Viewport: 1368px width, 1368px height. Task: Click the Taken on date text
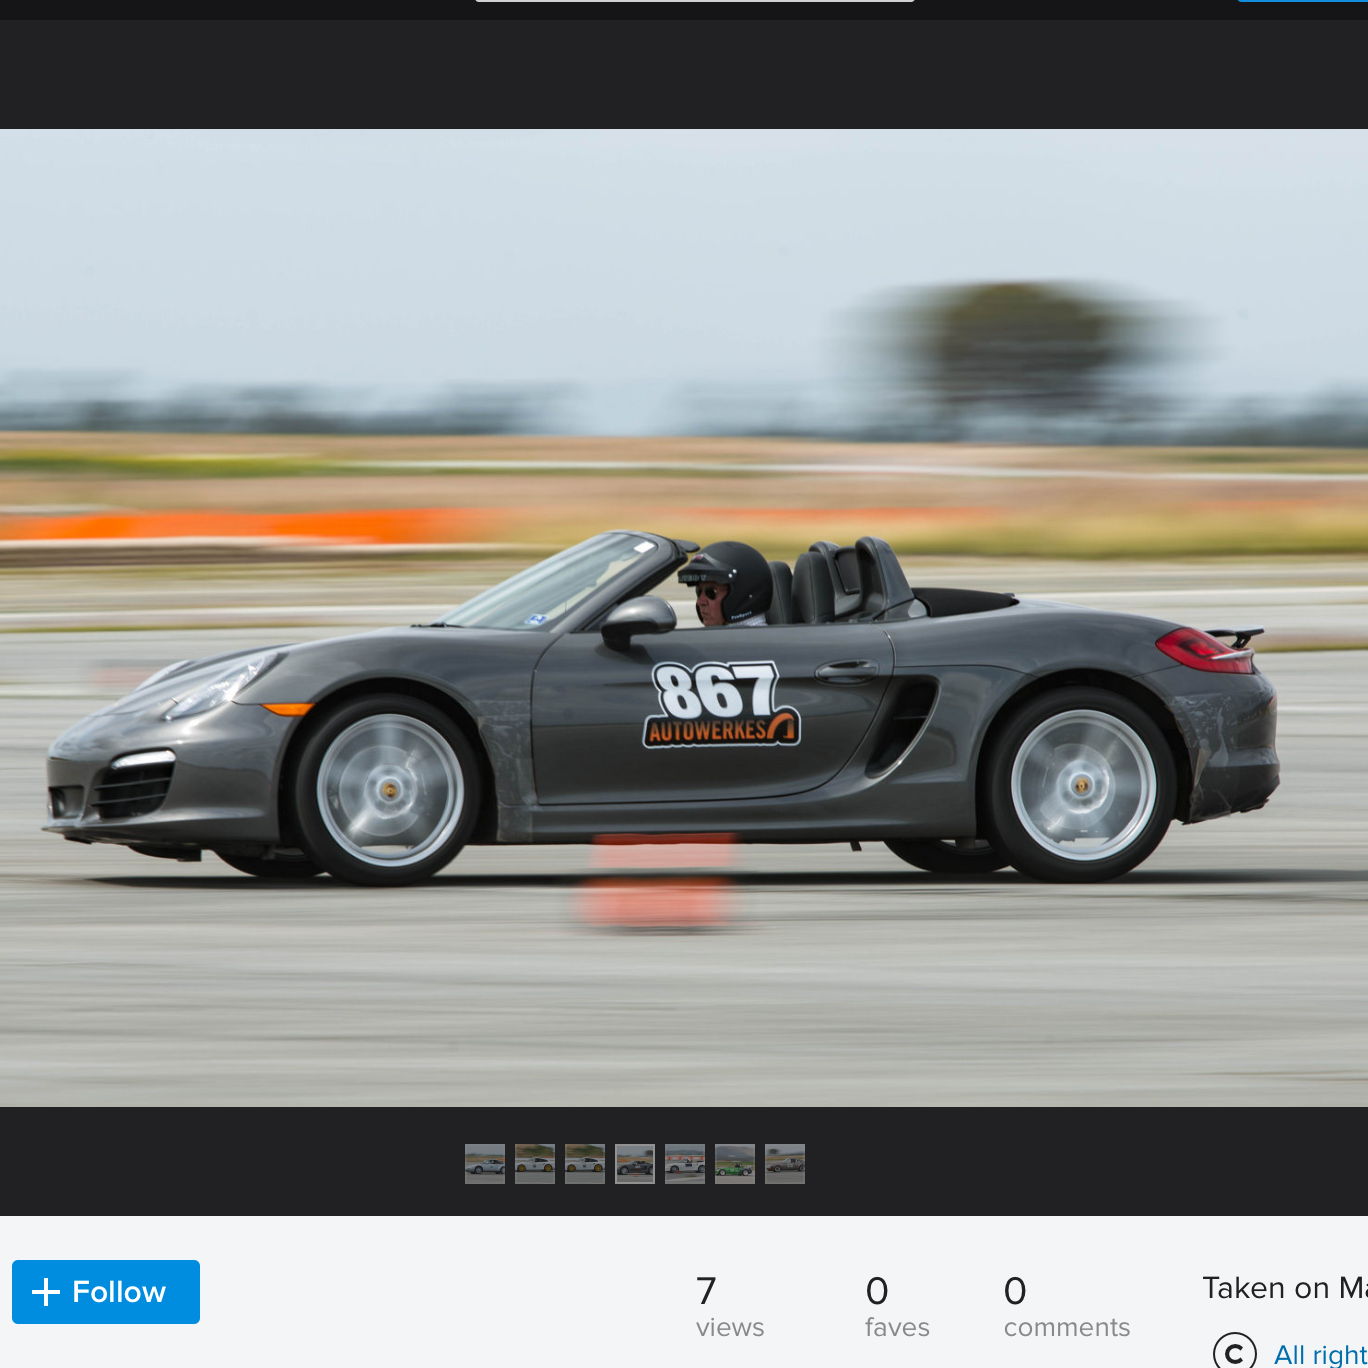[1284, 1288]
